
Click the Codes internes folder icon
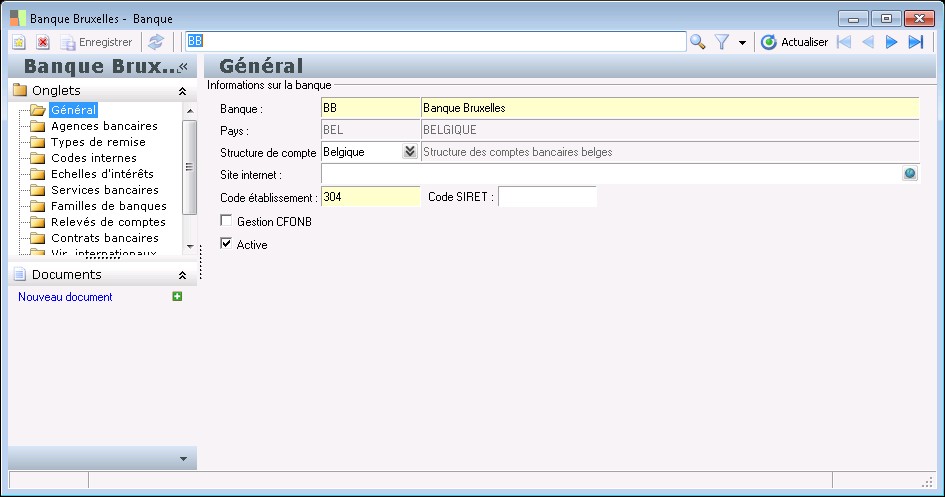click(37, 158)
